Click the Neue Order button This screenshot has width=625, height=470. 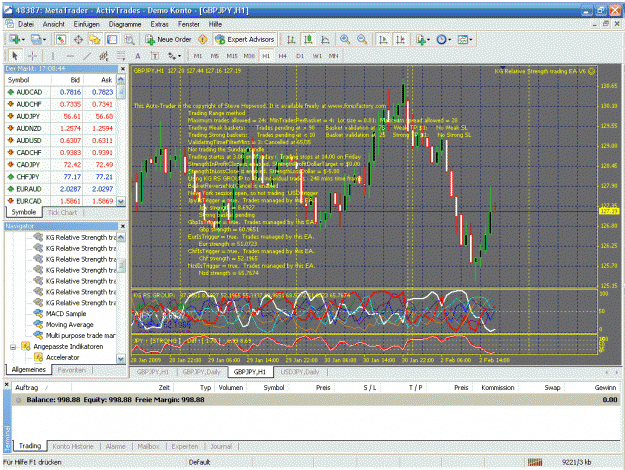click(168, 39)
